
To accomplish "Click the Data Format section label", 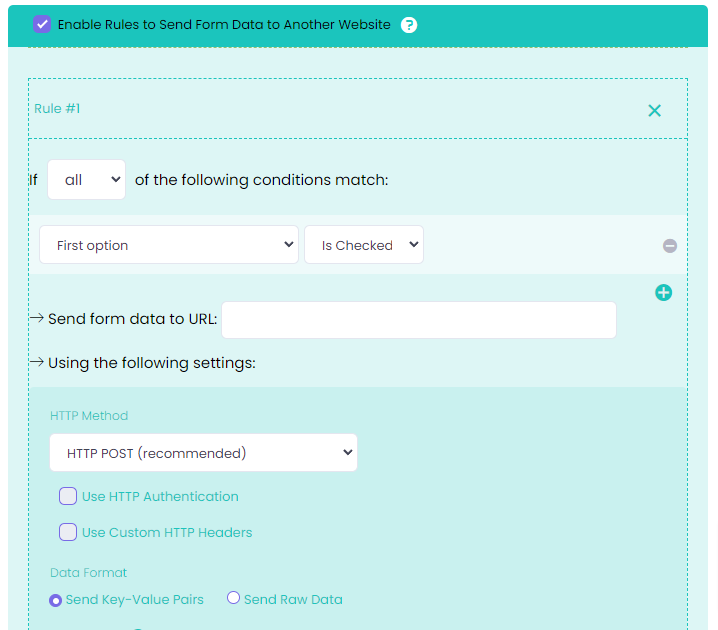I will pyautogui.click(x=89, y=573).
